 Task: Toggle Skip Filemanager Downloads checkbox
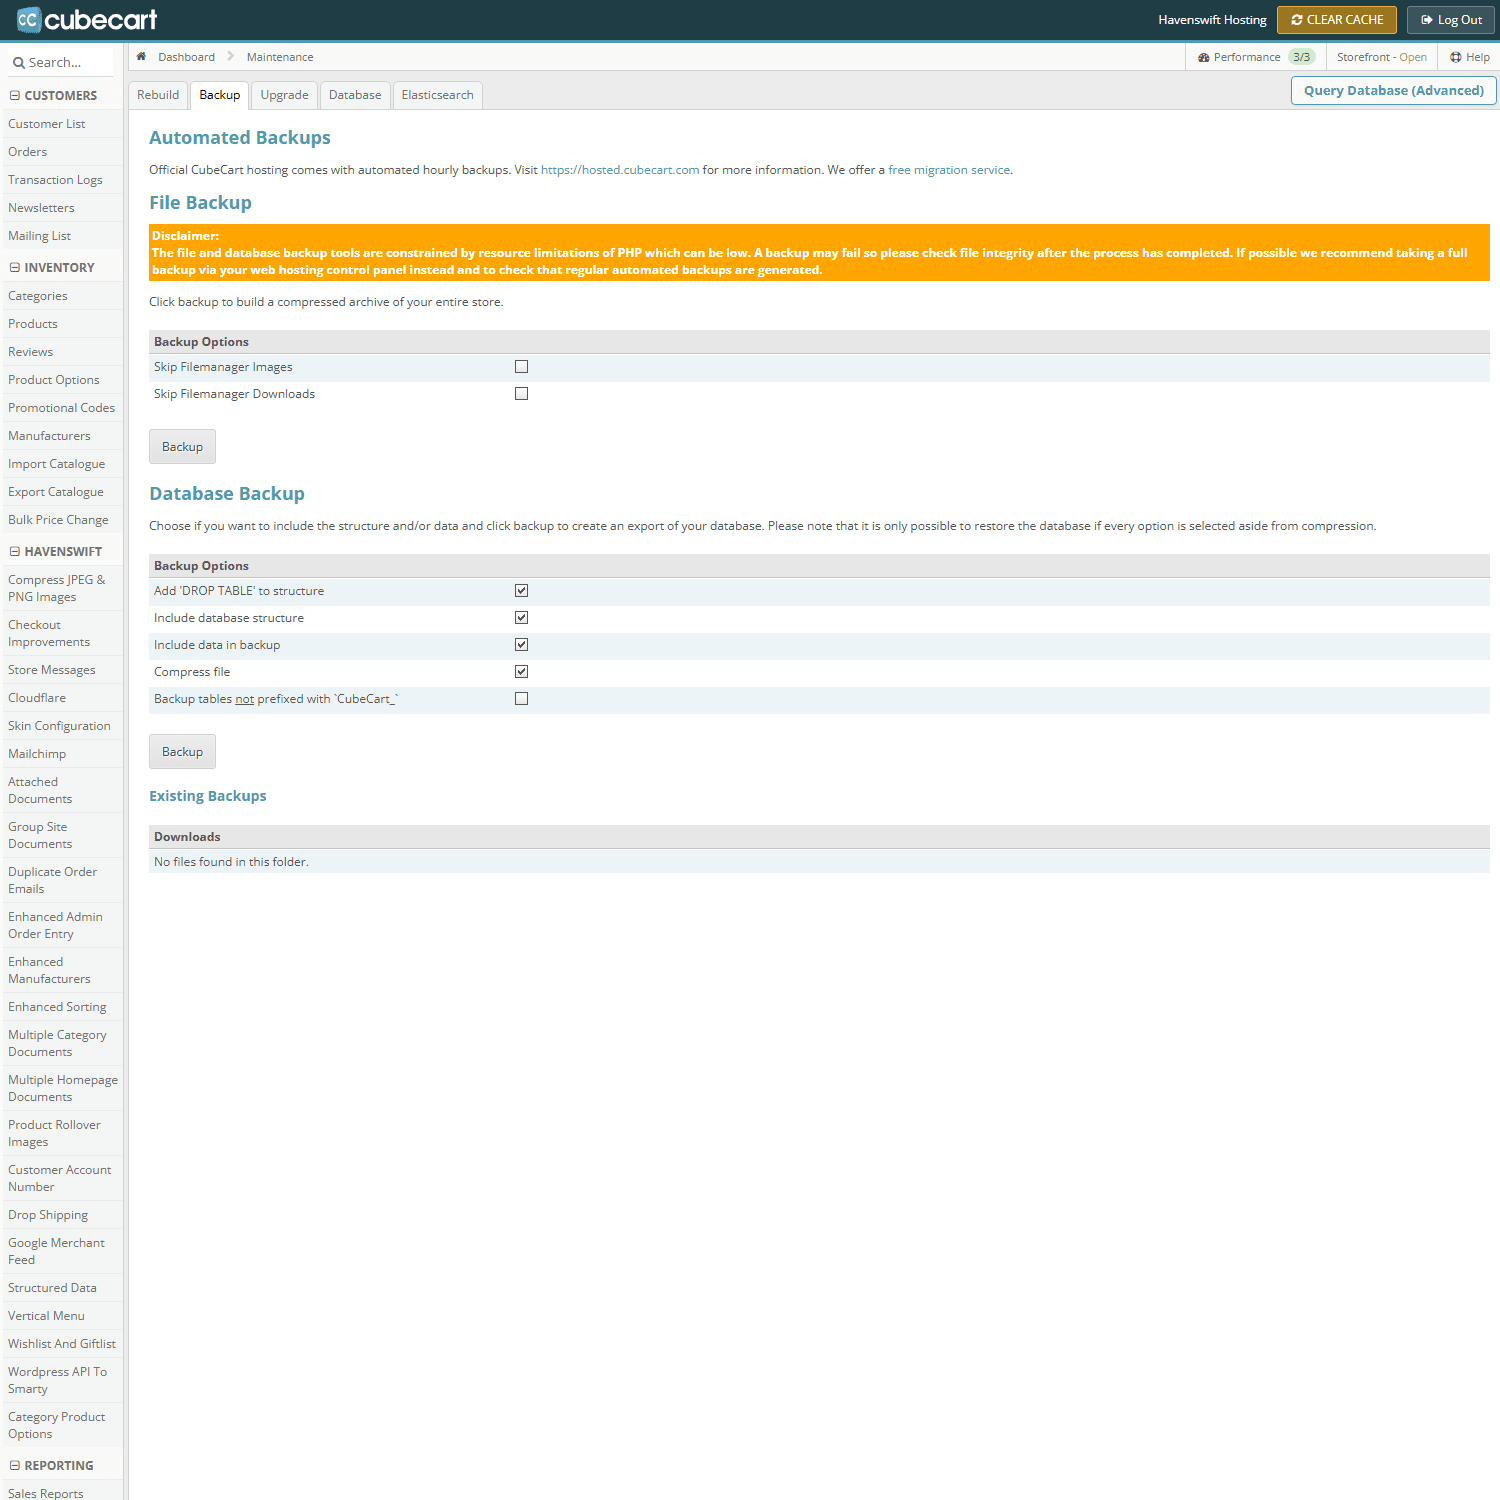pyautogui.click(x=521, y=394)
